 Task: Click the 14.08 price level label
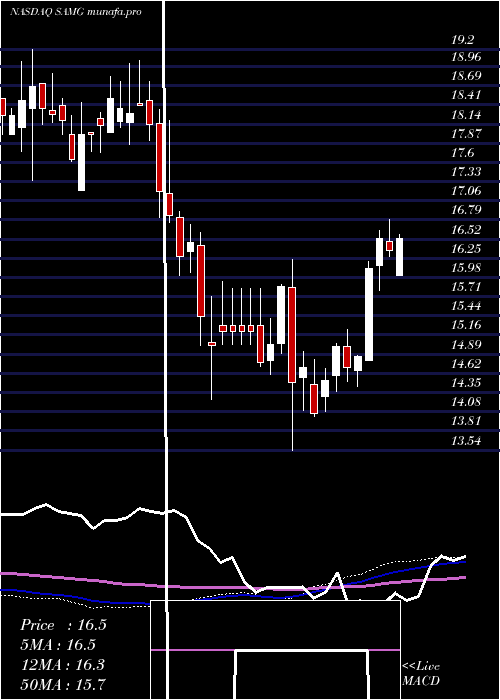(x=467, y=401)
